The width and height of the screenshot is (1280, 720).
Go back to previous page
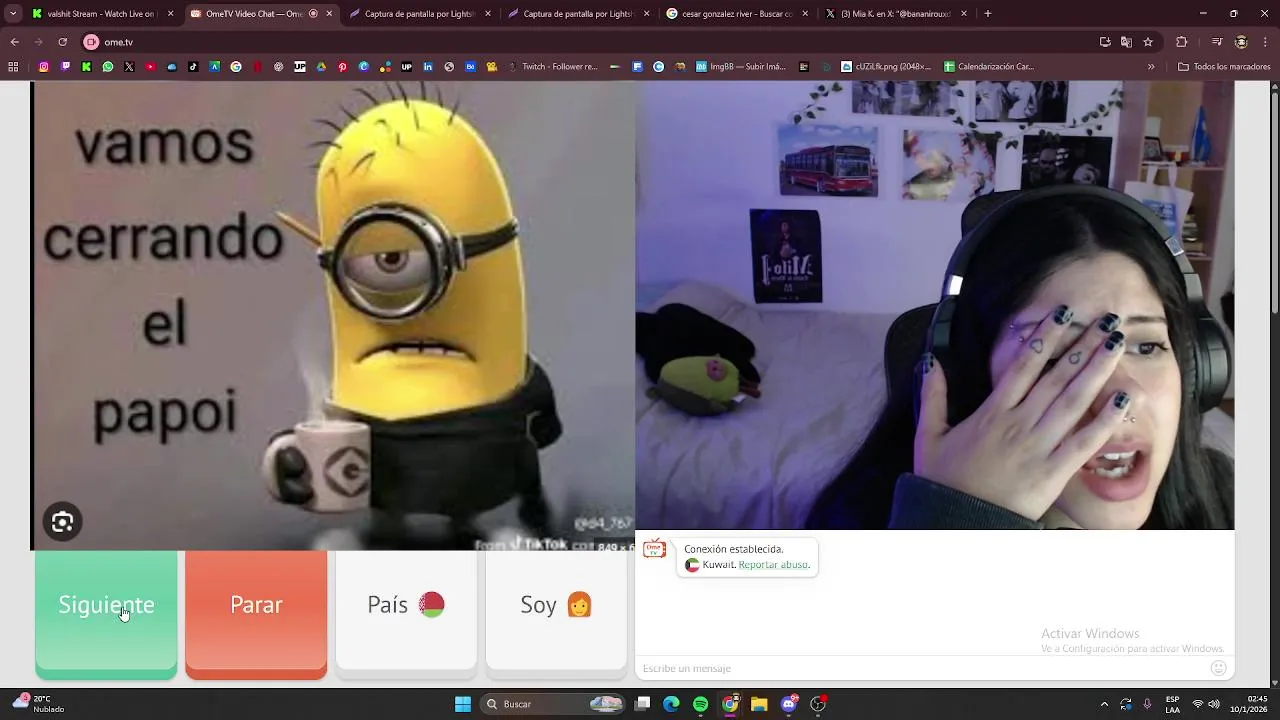[x=14, y=42]
